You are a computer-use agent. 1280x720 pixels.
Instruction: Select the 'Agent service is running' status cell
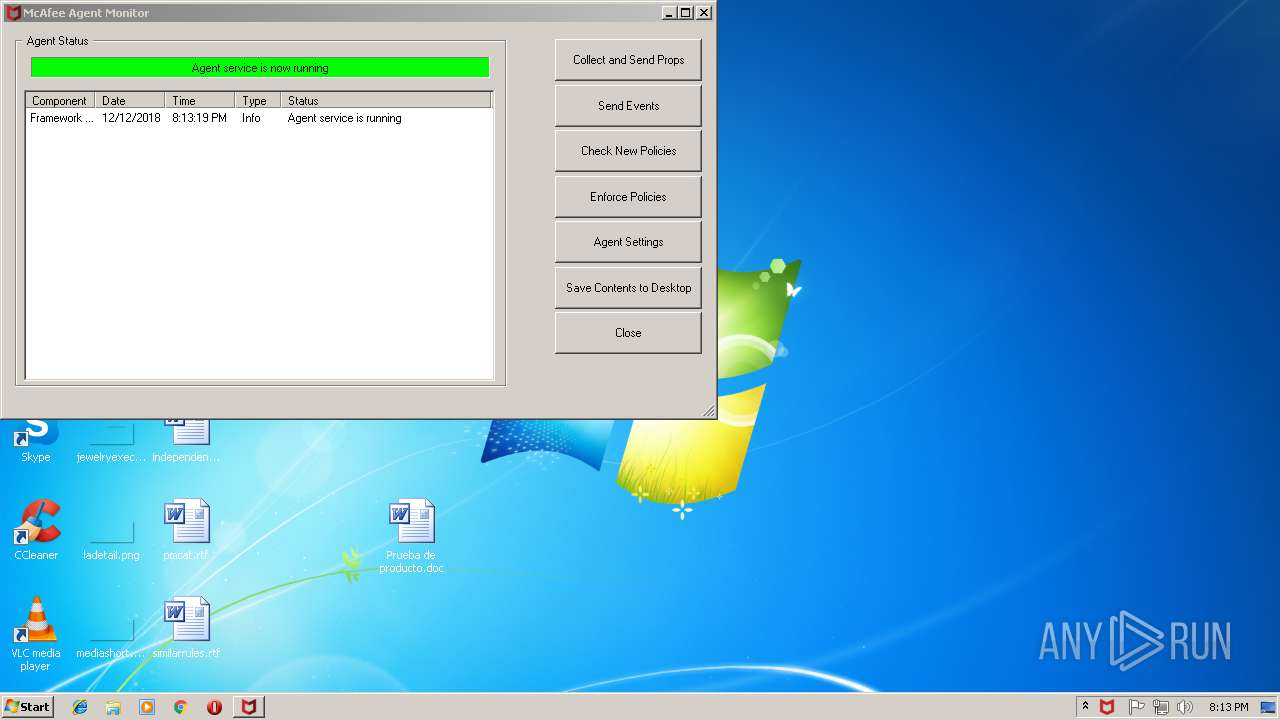click(x=345, y=118)
